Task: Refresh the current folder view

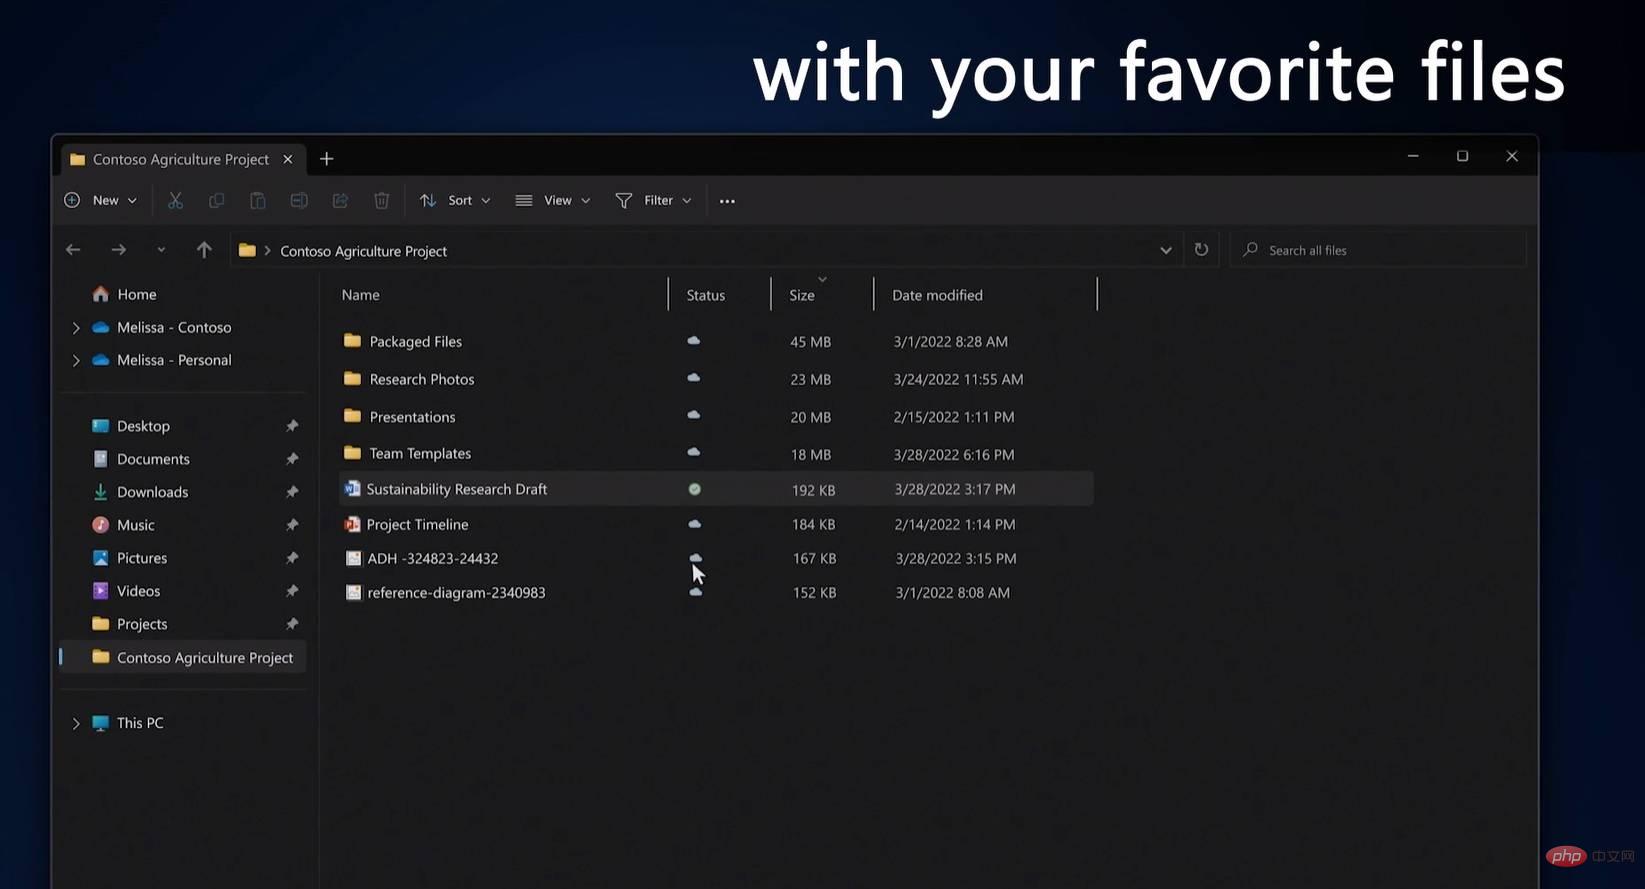Action: (x=1201, y=250)
